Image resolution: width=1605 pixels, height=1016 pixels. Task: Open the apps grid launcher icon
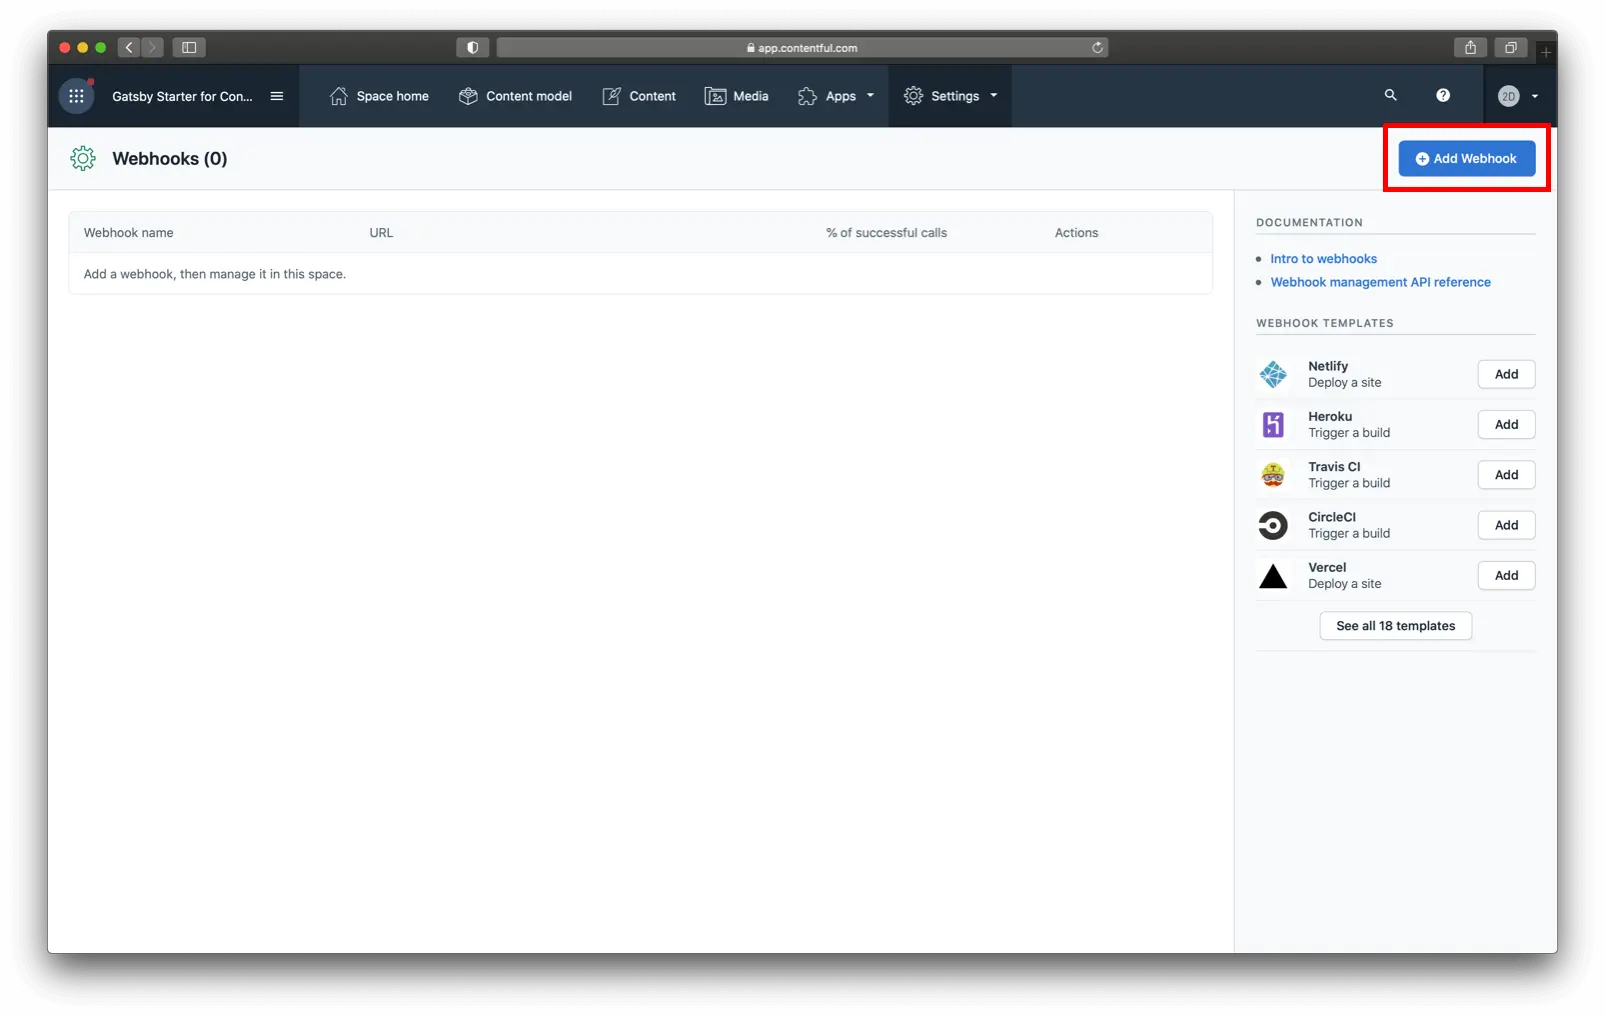[76, 96]
